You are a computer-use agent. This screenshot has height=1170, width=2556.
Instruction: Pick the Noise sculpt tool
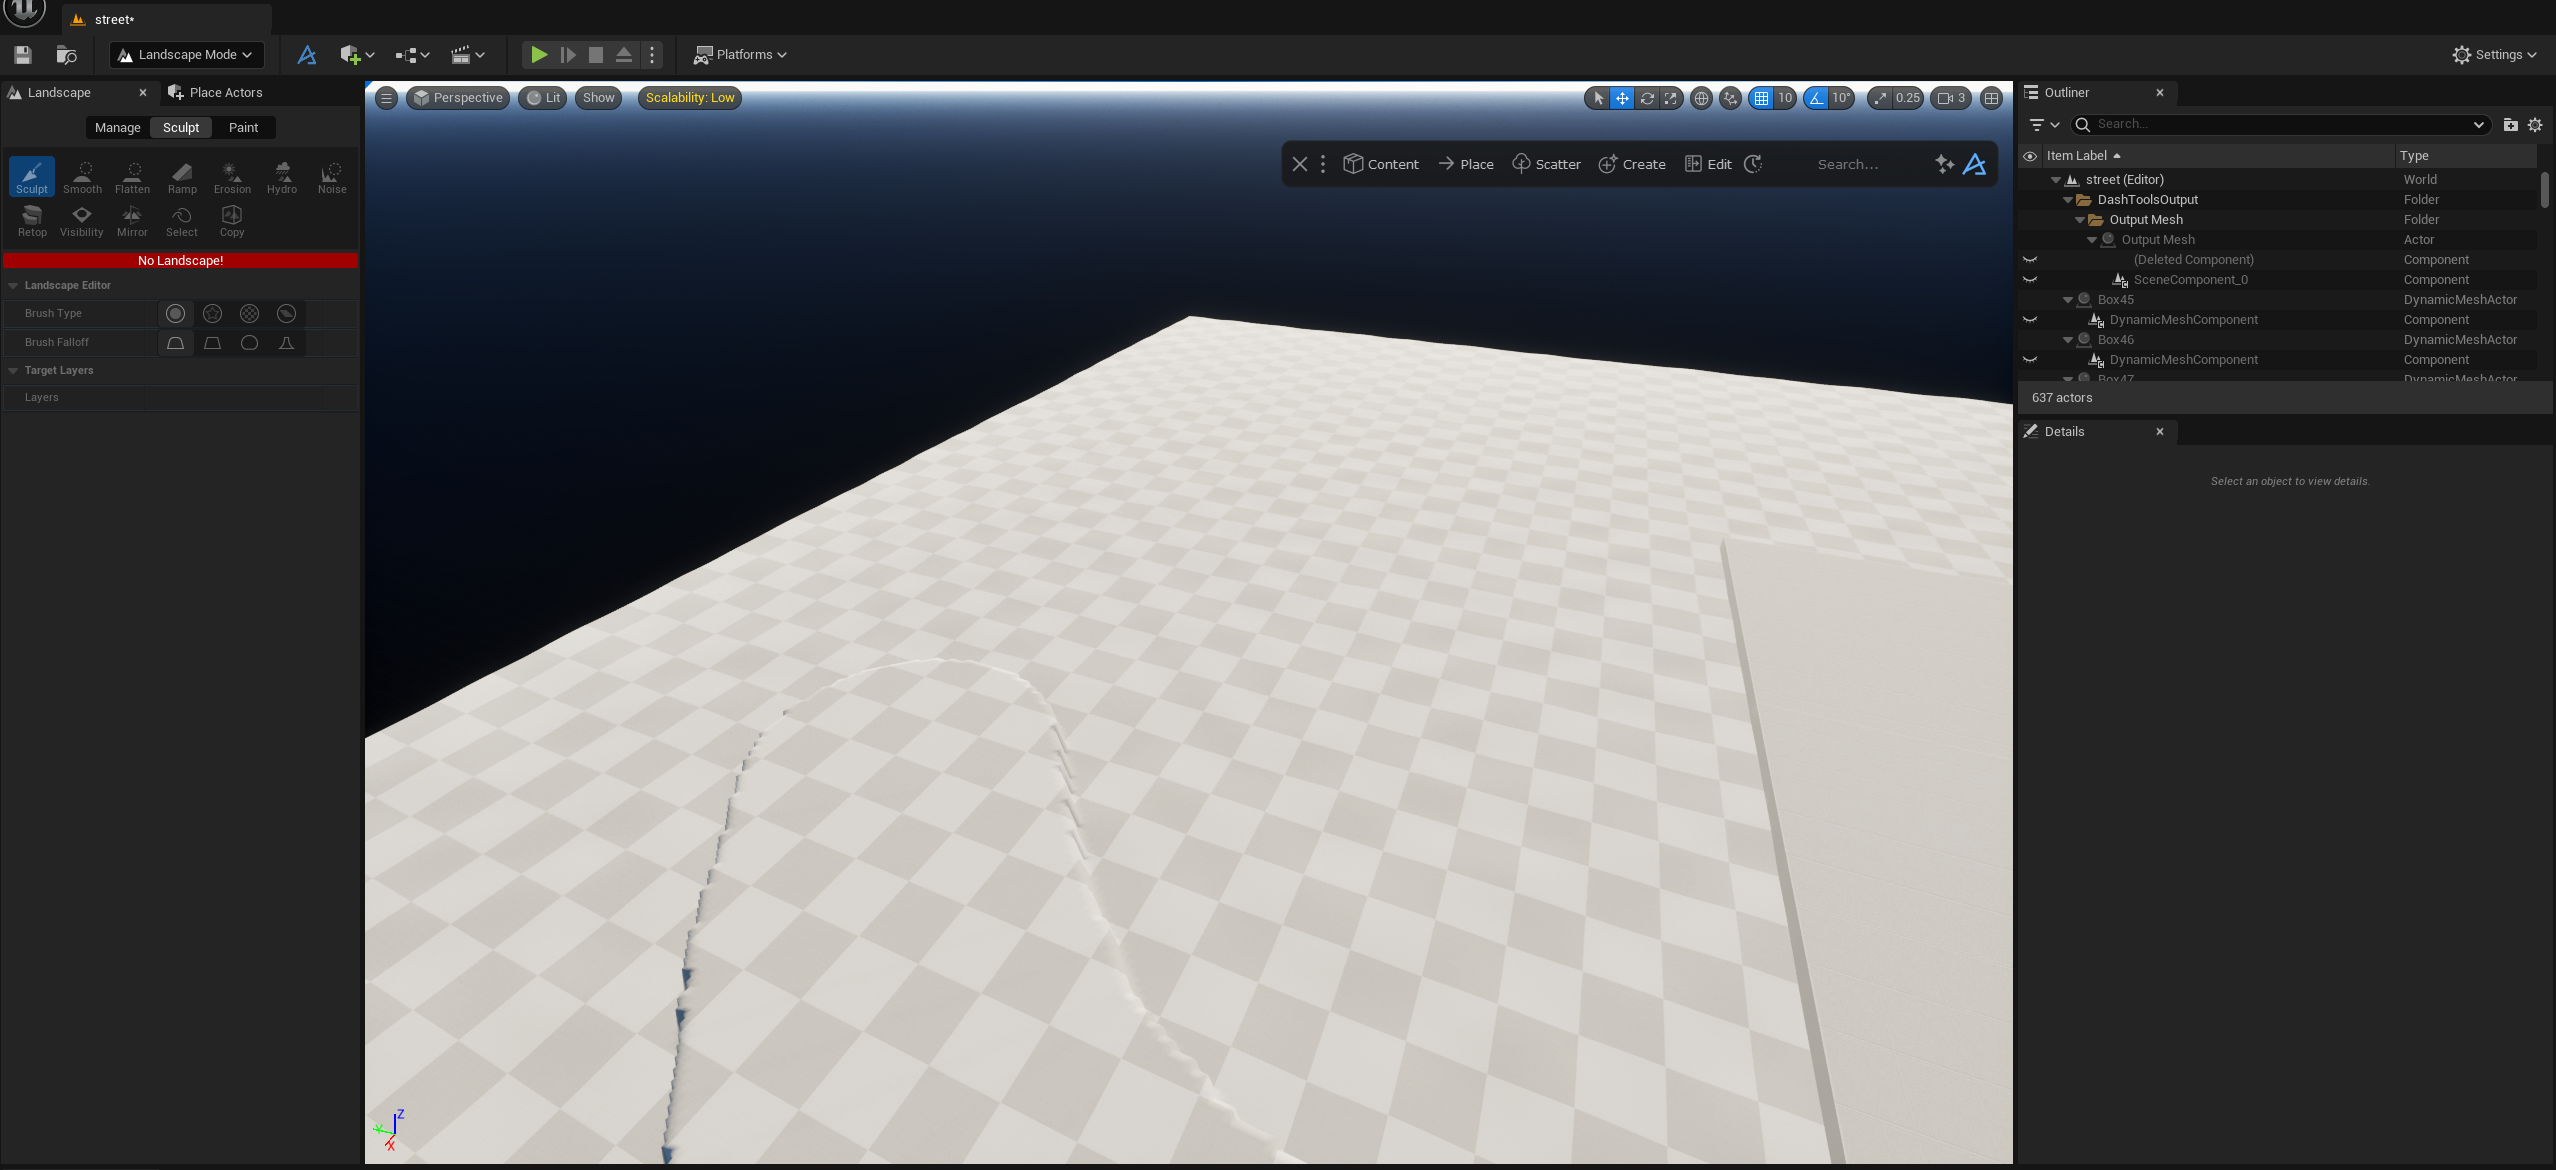pyautogui.click(x=332, y=177)
